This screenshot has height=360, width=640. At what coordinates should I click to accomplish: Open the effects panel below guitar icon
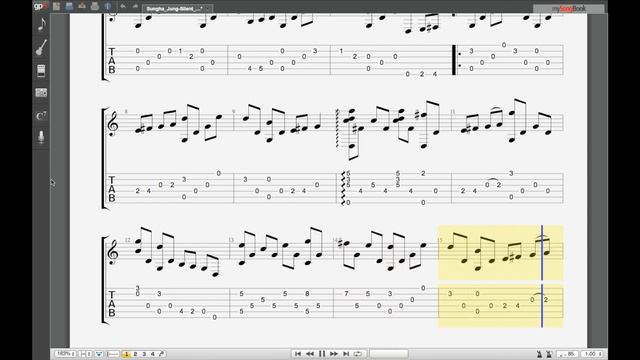(x=41, y=70)
